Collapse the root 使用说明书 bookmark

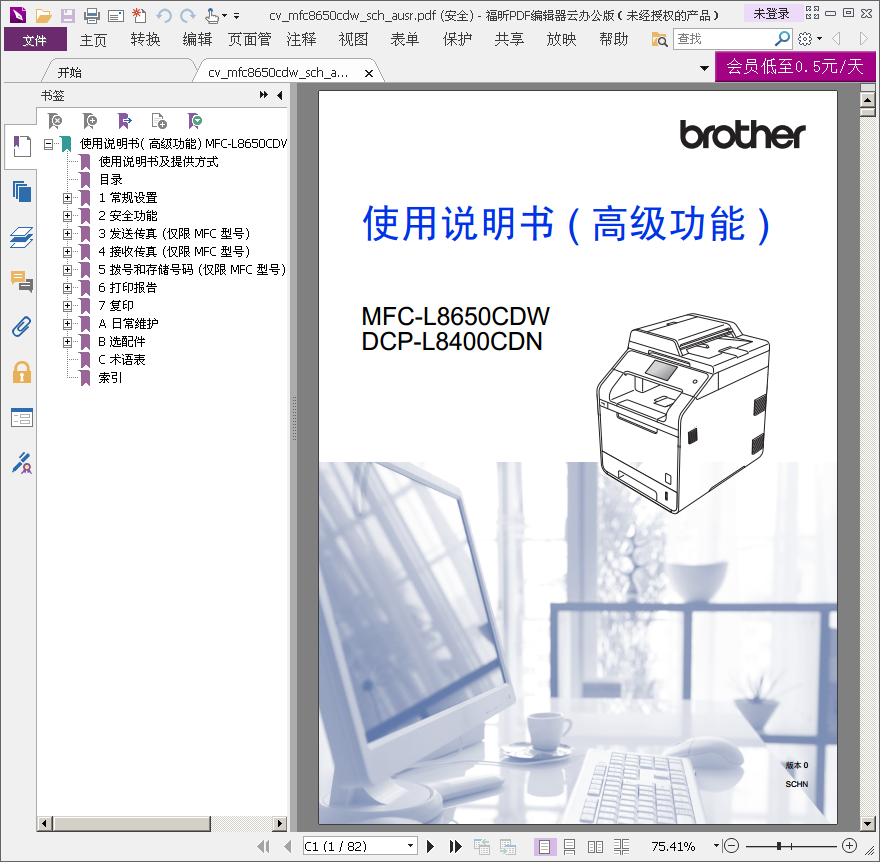coord(48,144)
